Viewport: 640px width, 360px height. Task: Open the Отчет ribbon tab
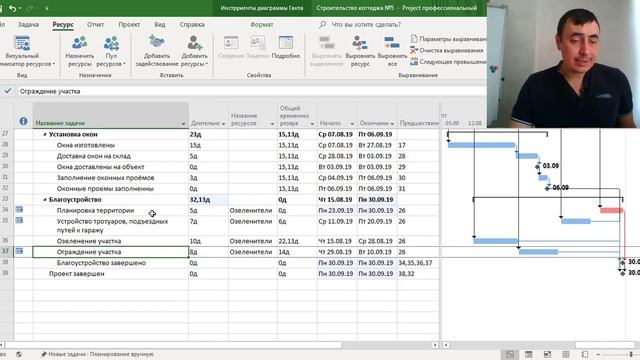pyautogui.click(x=95, y=24)
